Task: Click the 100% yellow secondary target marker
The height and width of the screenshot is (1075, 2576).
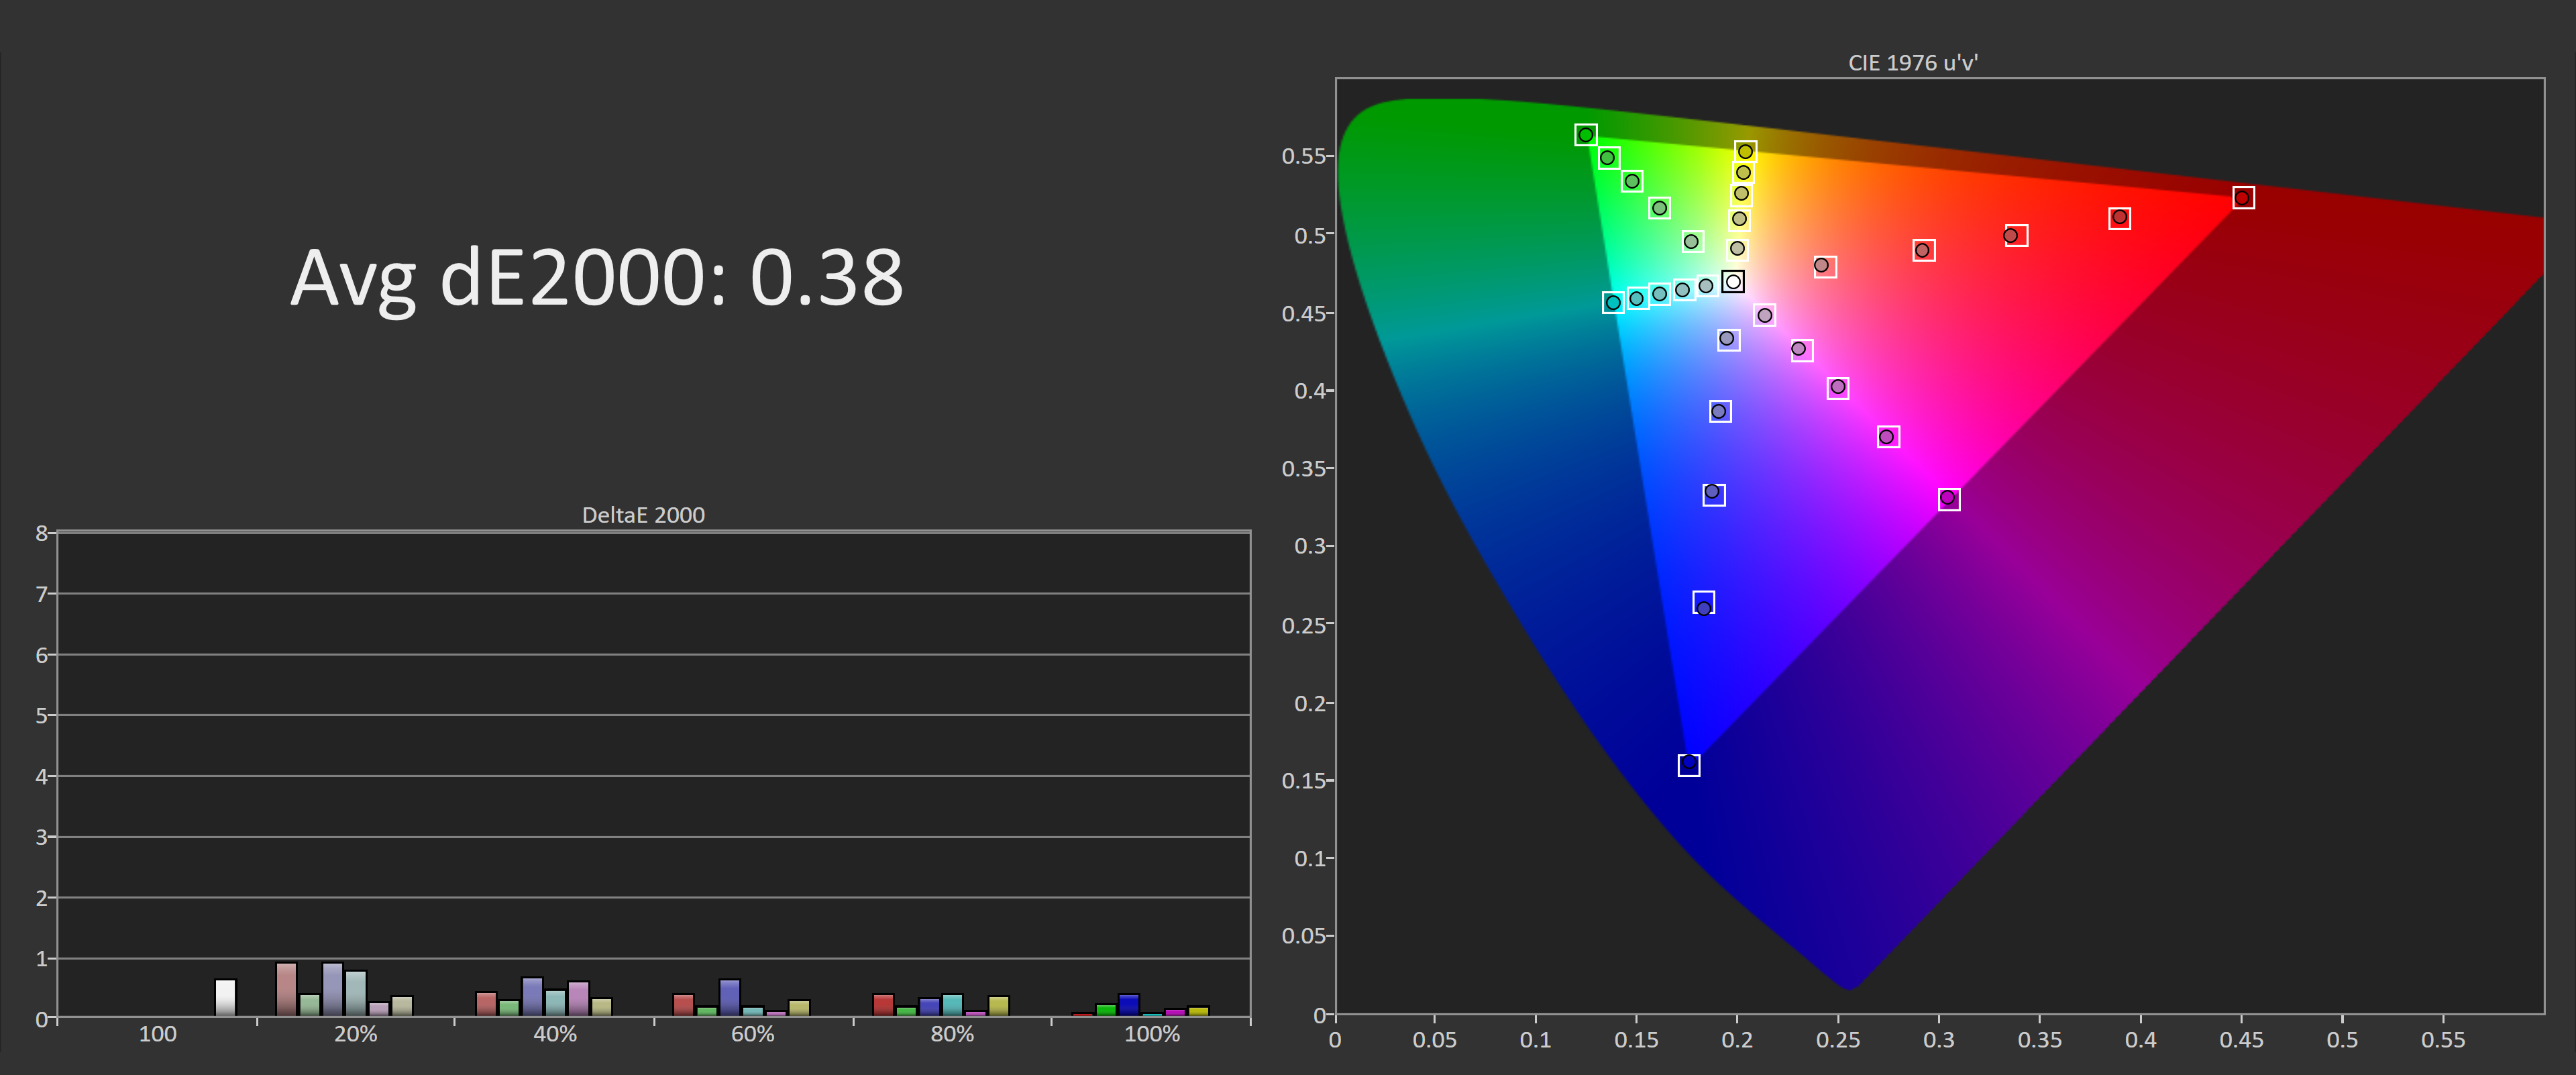Action: coord(1745,151)
